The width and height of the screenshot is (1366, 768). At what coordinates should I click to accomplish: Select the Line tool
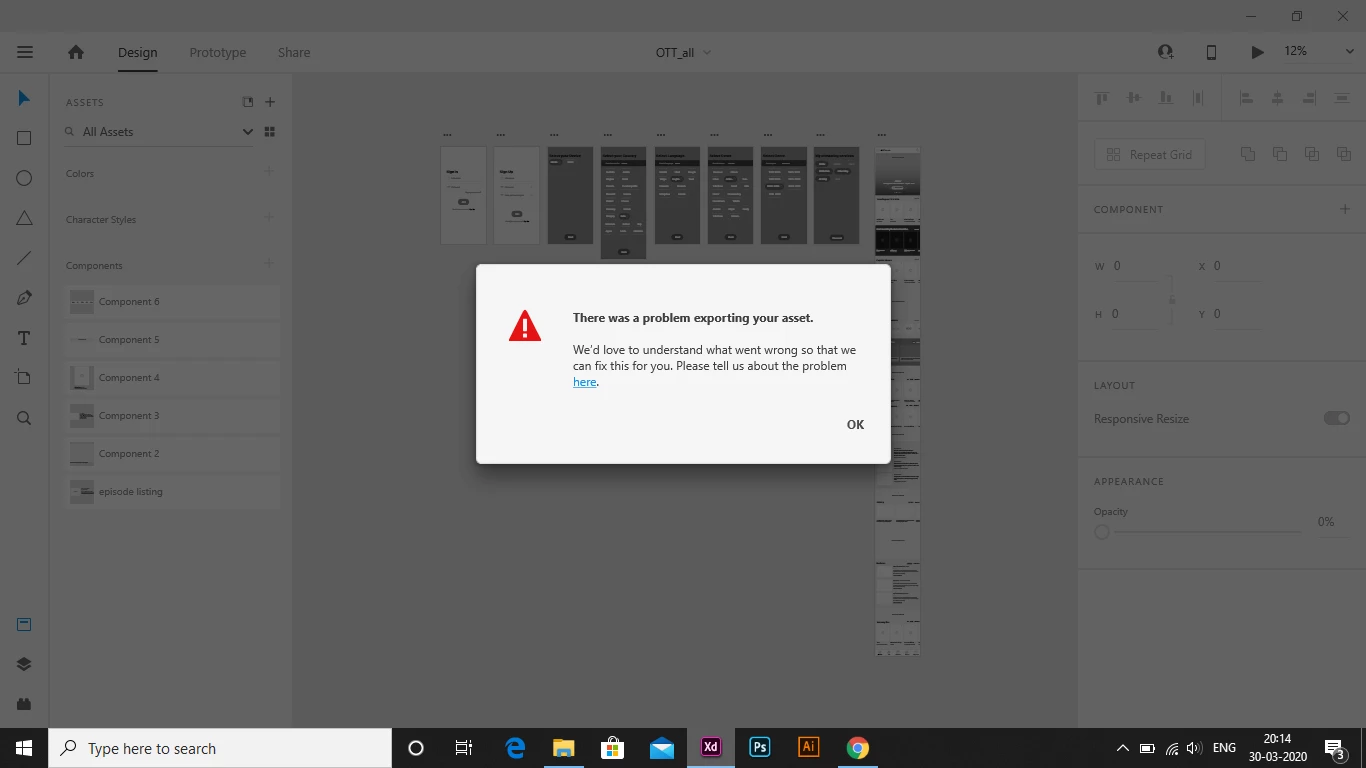(24, 258)
